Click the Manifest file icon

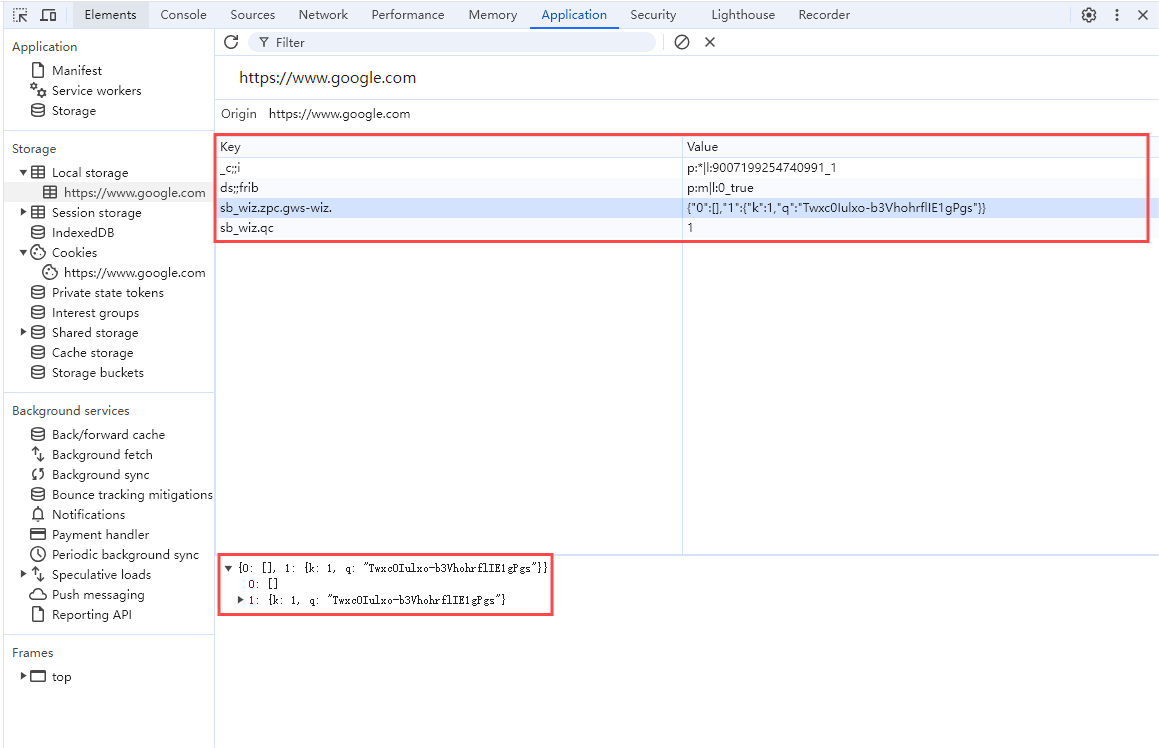(x=38, y=70)
